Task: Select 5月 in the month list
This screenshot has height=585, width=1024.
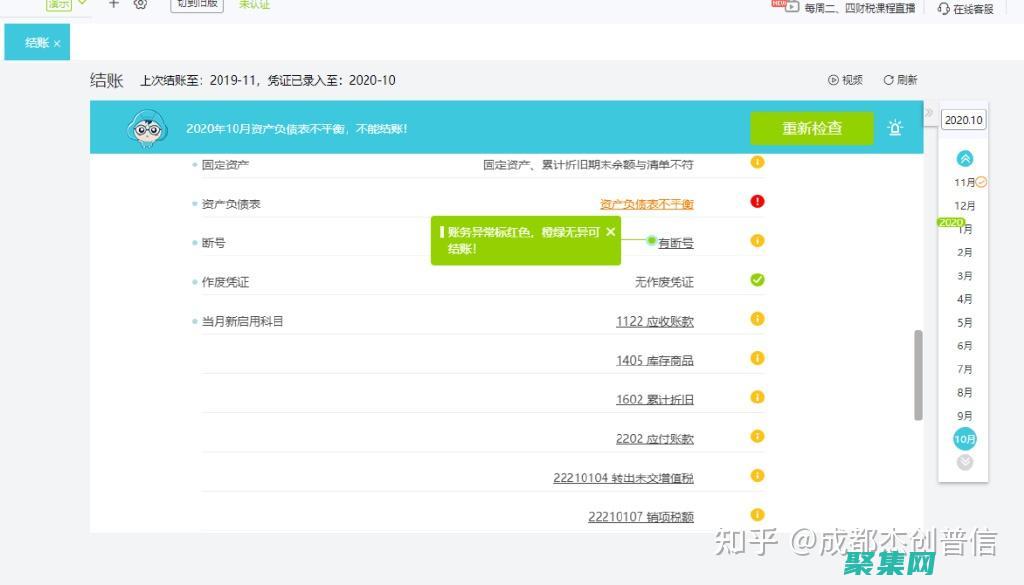Action: (x=963, y=322)
